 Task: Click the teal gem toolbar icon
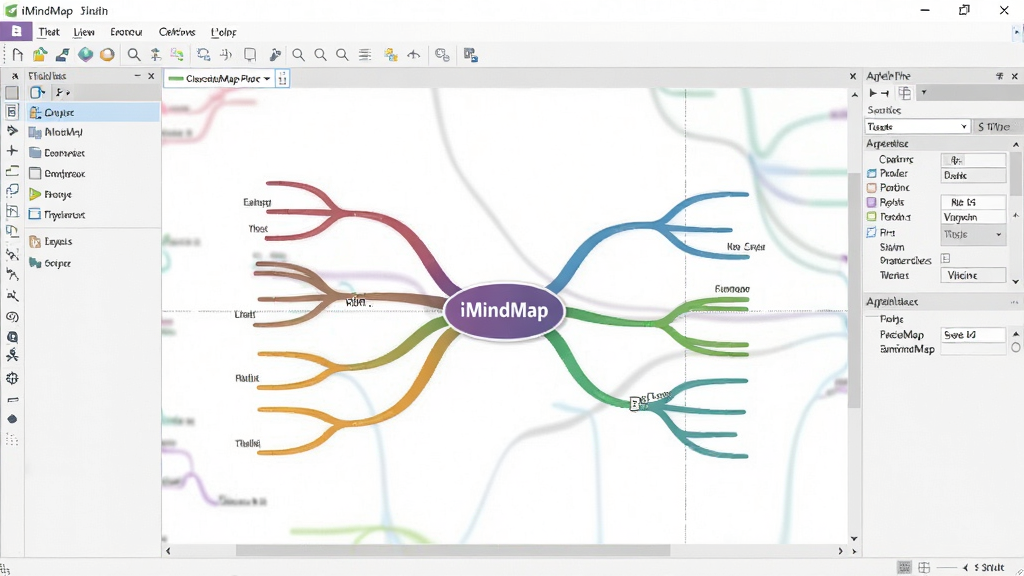[86, 55]
